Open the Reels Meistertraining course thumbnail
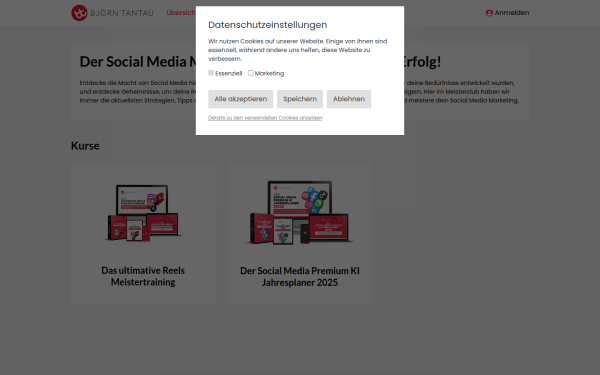Image resolution: width=600 pixels, height=375 pixels. (143, 212)
